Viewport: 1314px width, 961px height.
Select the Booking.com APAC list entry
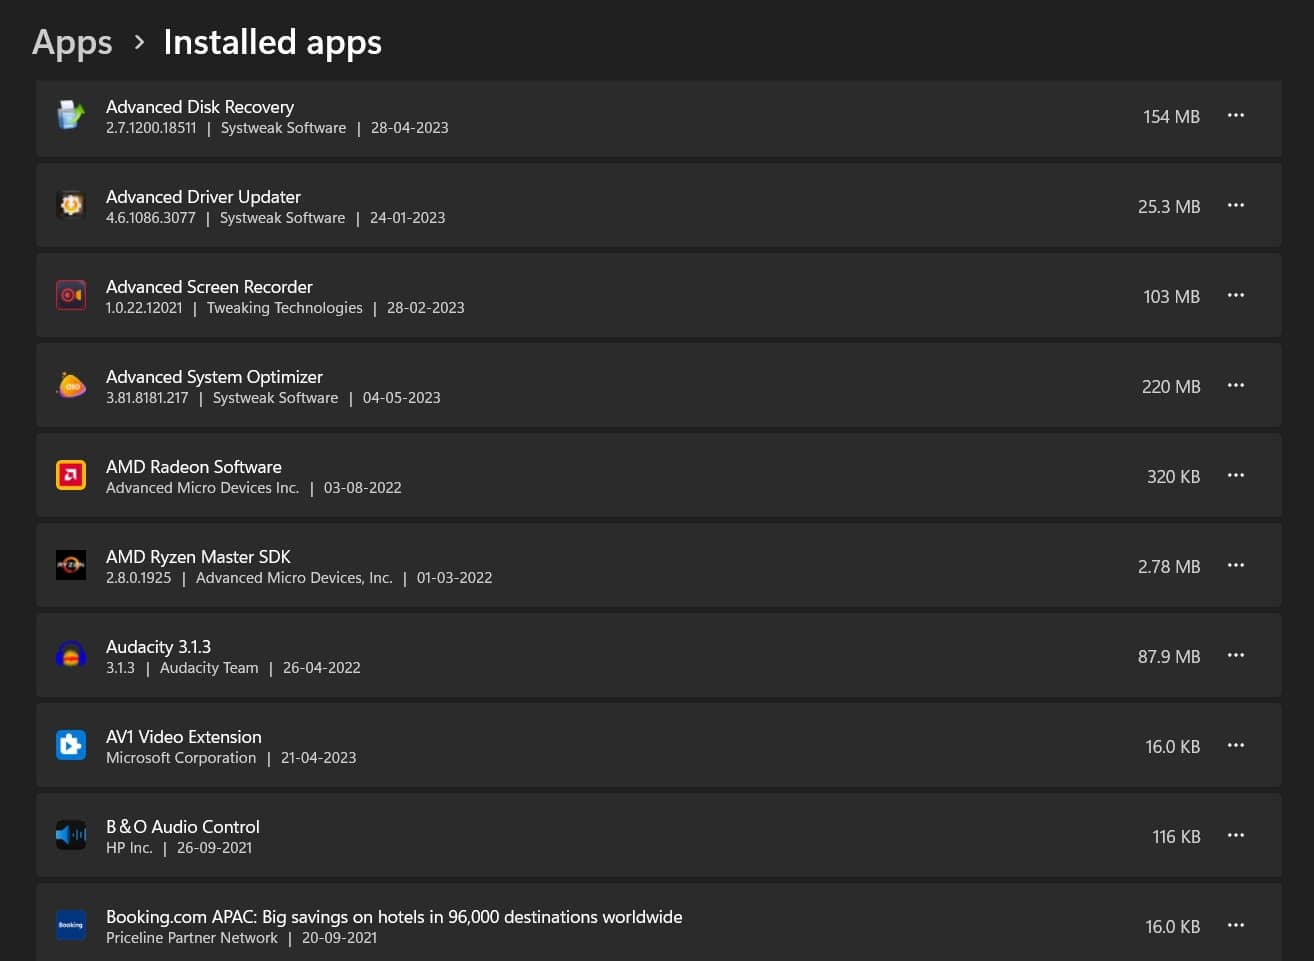coord(600,925)
